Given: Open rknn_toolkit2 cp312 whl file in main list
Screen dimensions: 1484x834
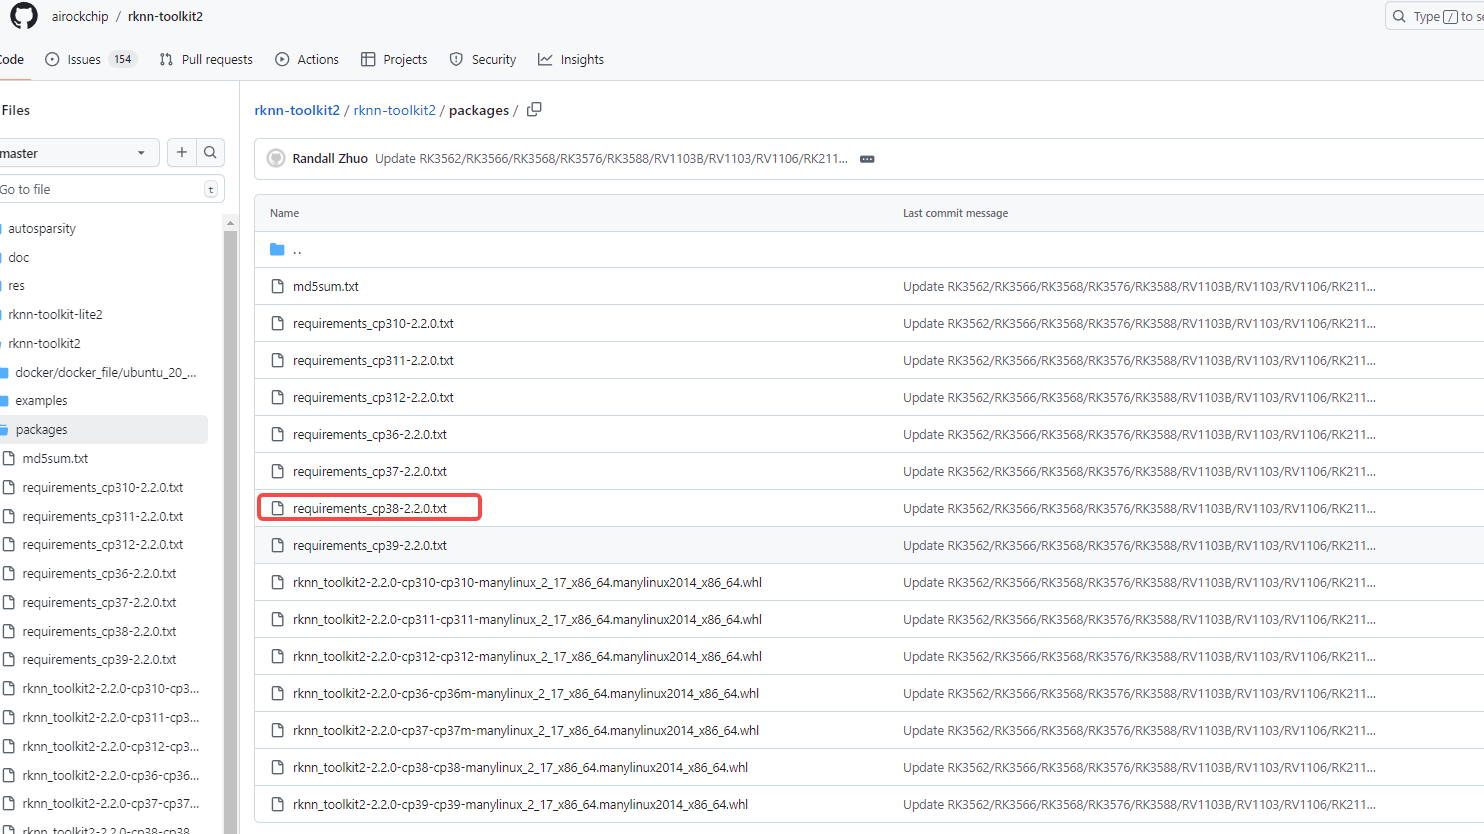Looking at the screenshot, I should click(x=527, y=656).
